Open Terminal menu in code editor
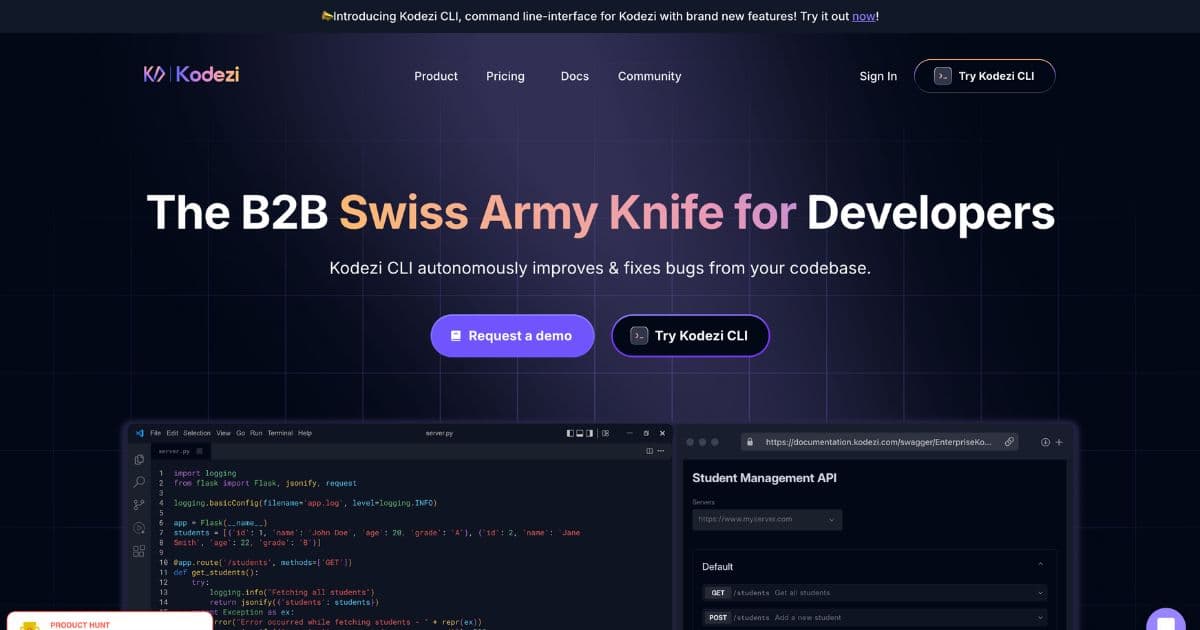 coord(280,433)
